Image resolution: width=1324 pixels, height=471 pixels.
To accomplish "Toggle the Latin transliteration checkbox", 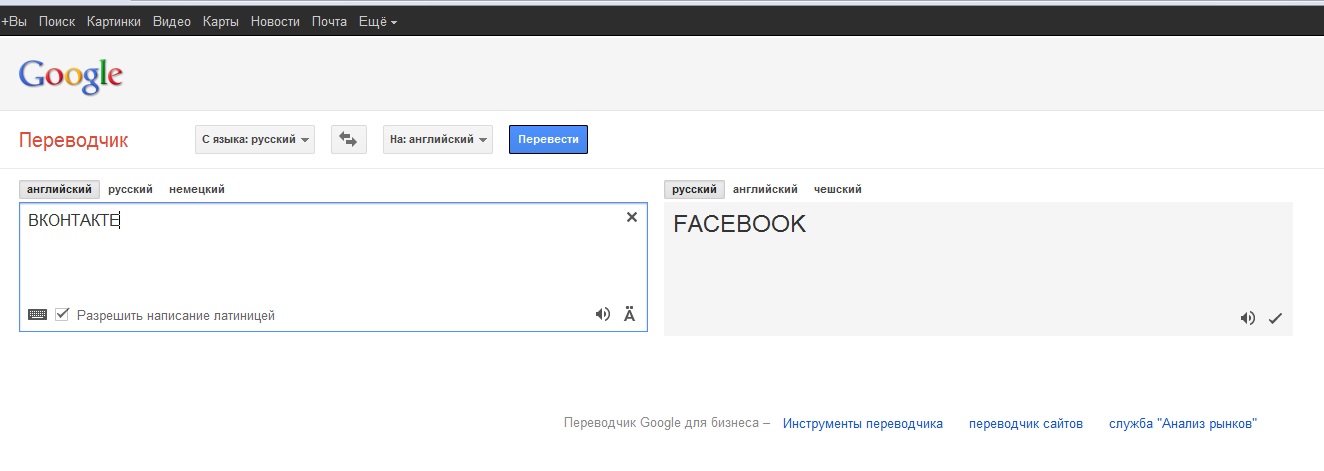I will pyautogui.click(x=62, y=315).
